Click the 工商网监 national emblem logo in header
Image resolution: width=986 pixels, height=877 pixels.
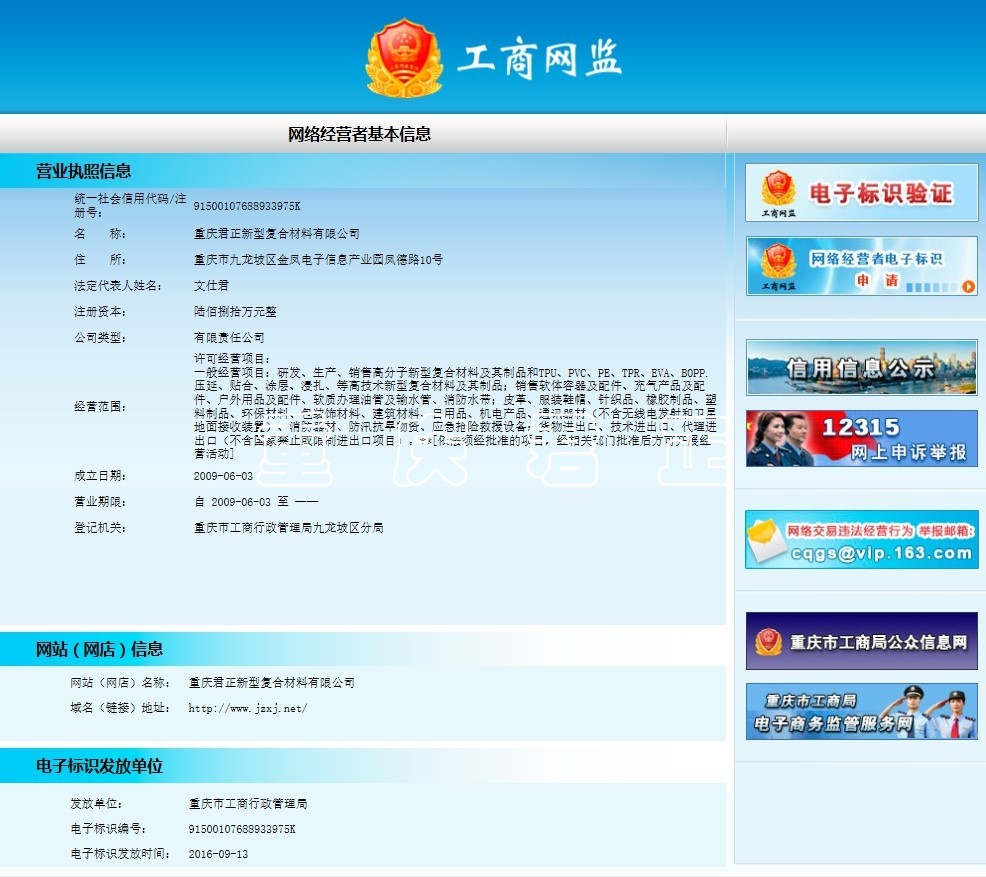pyautogui.click(x=404, y=58)
